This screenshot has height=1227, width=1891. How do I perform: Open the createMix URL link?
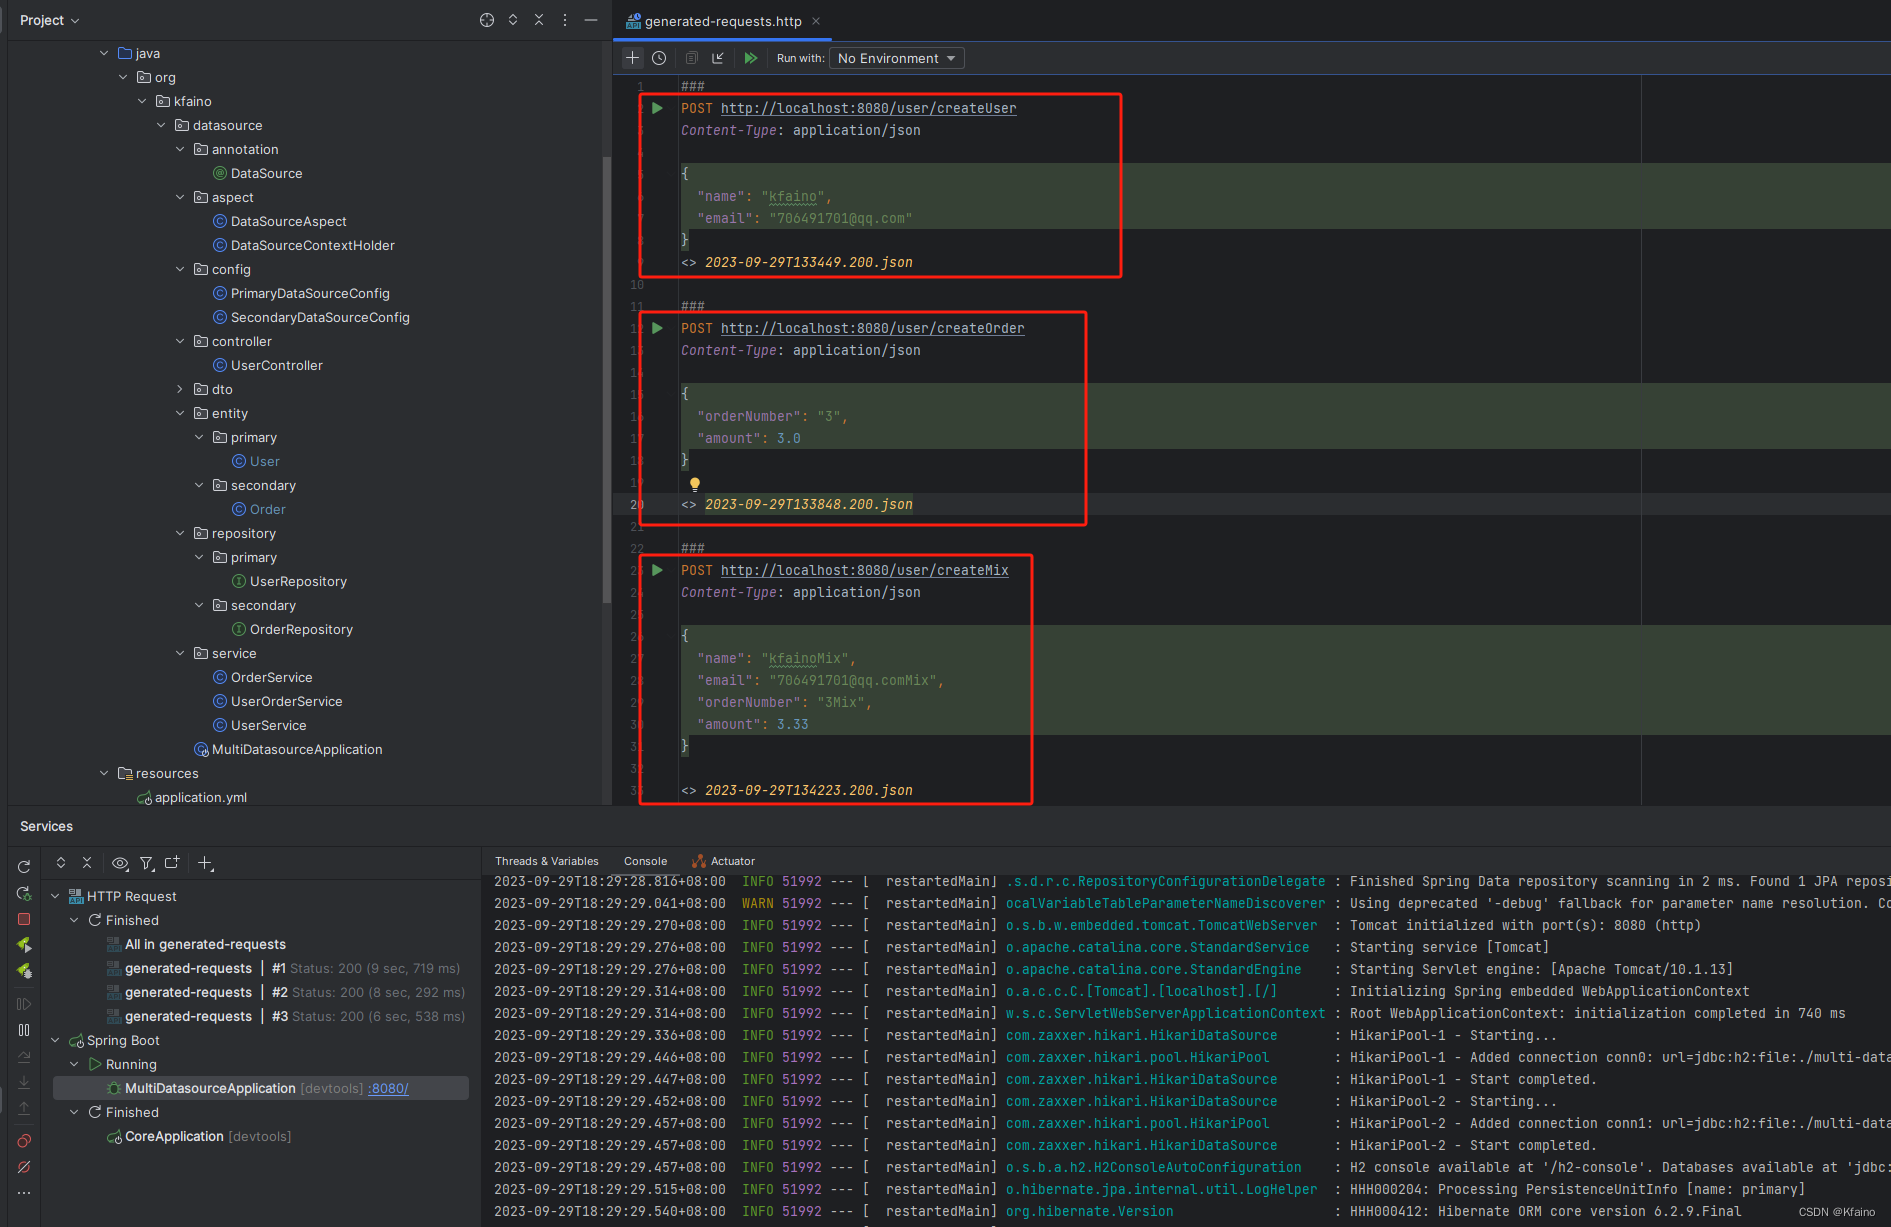coord(864,570)
